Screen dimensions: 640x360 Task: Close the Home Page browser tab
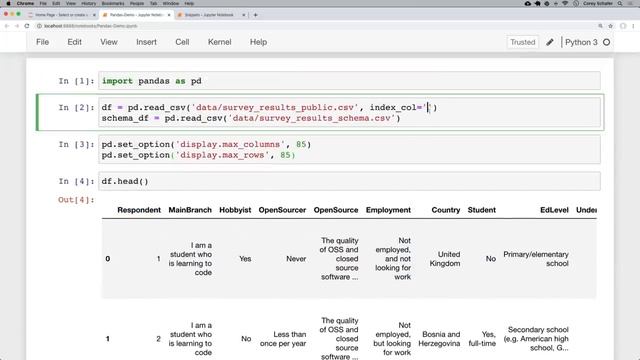tap(94, 15)
